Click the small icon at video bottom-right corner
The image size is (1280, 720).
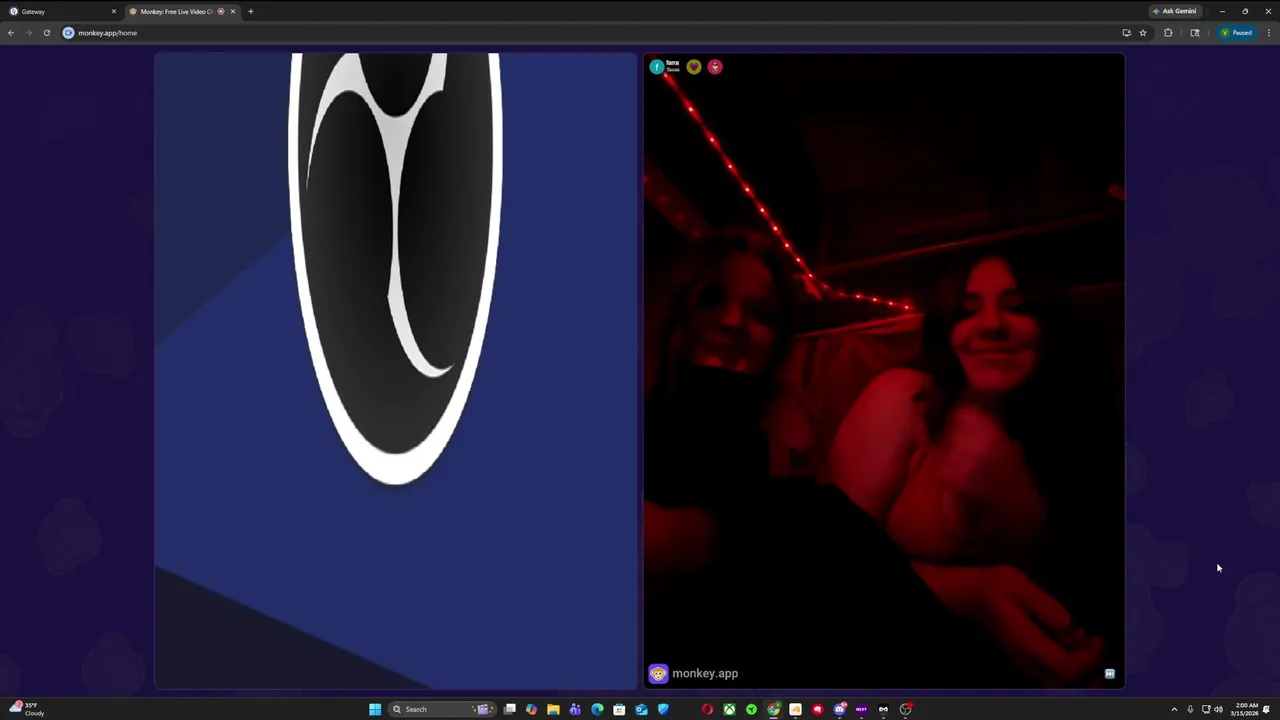1109,674
